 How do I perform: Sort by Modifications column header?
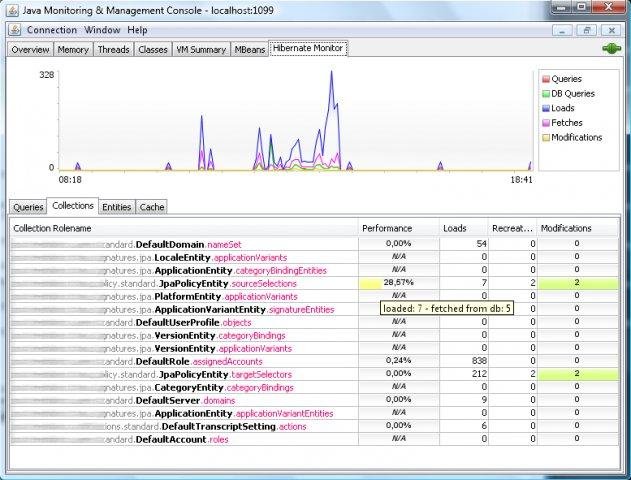pyautogui.click(x=578, y=228)
